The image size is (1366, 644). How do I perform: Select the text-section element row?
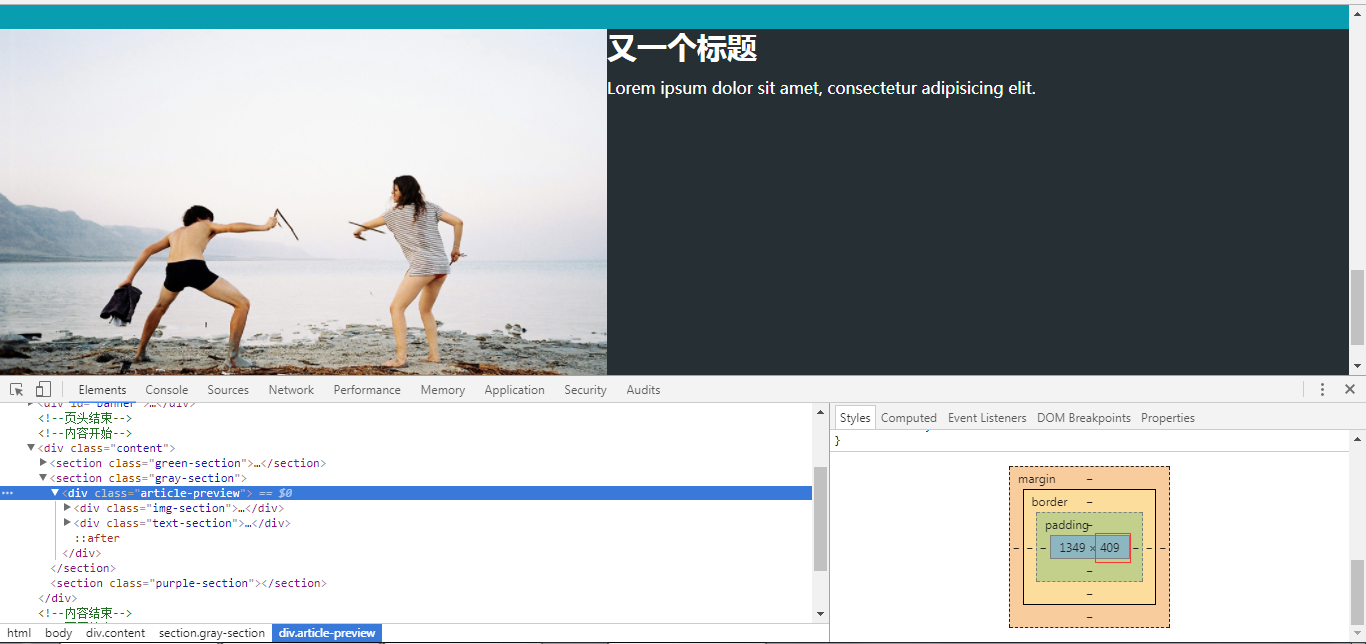[405, 523]
